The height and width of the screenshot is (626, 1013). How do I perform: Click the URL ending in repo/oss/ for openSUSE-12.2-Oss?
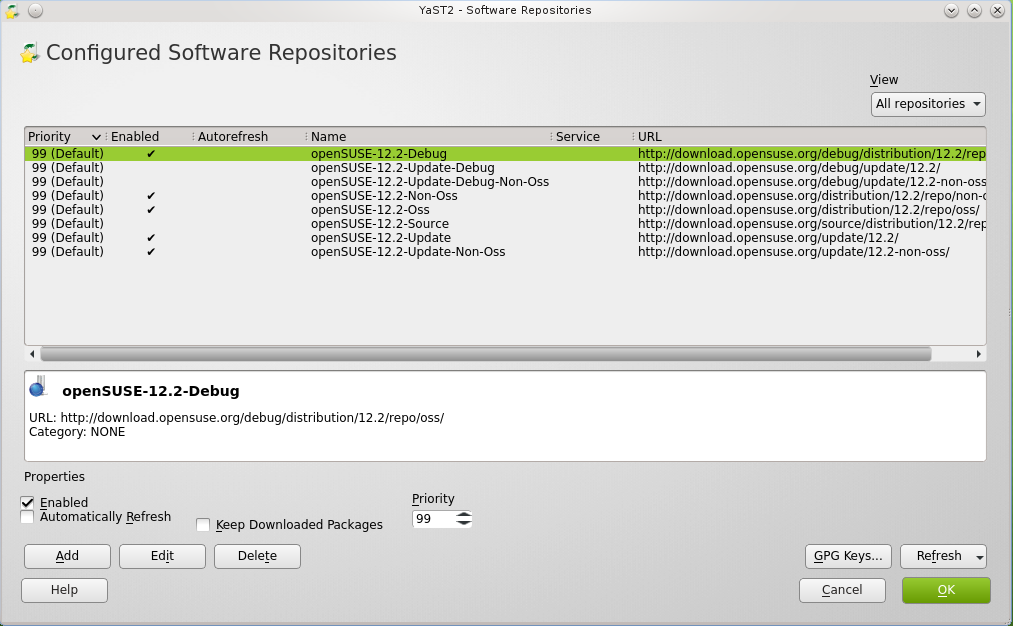(808, 210)
